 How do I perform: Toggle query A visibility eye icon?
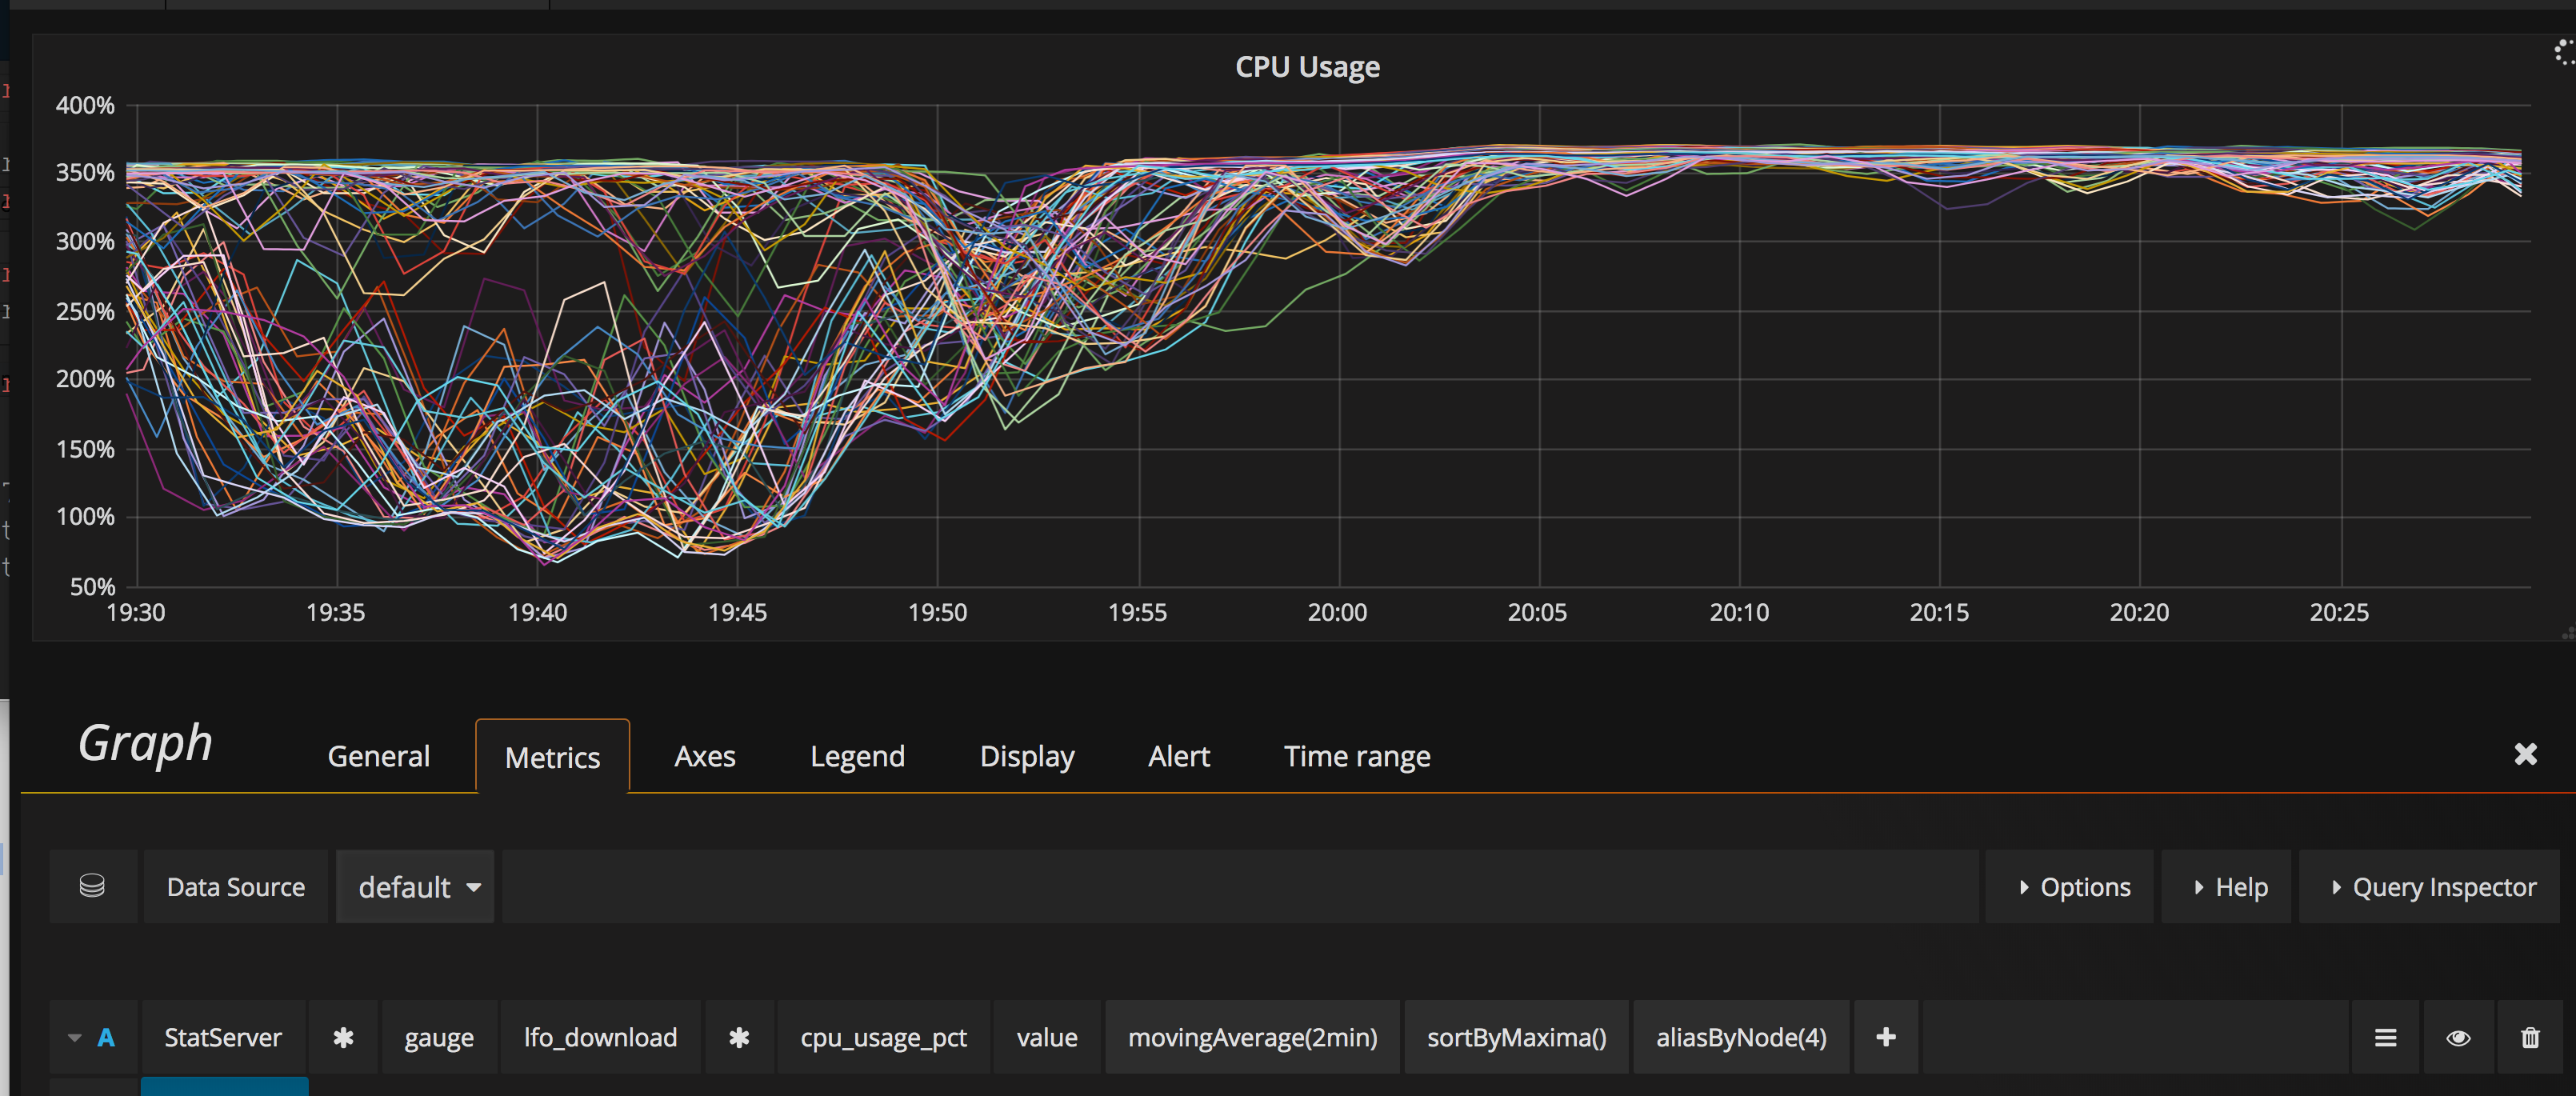2458,1037
